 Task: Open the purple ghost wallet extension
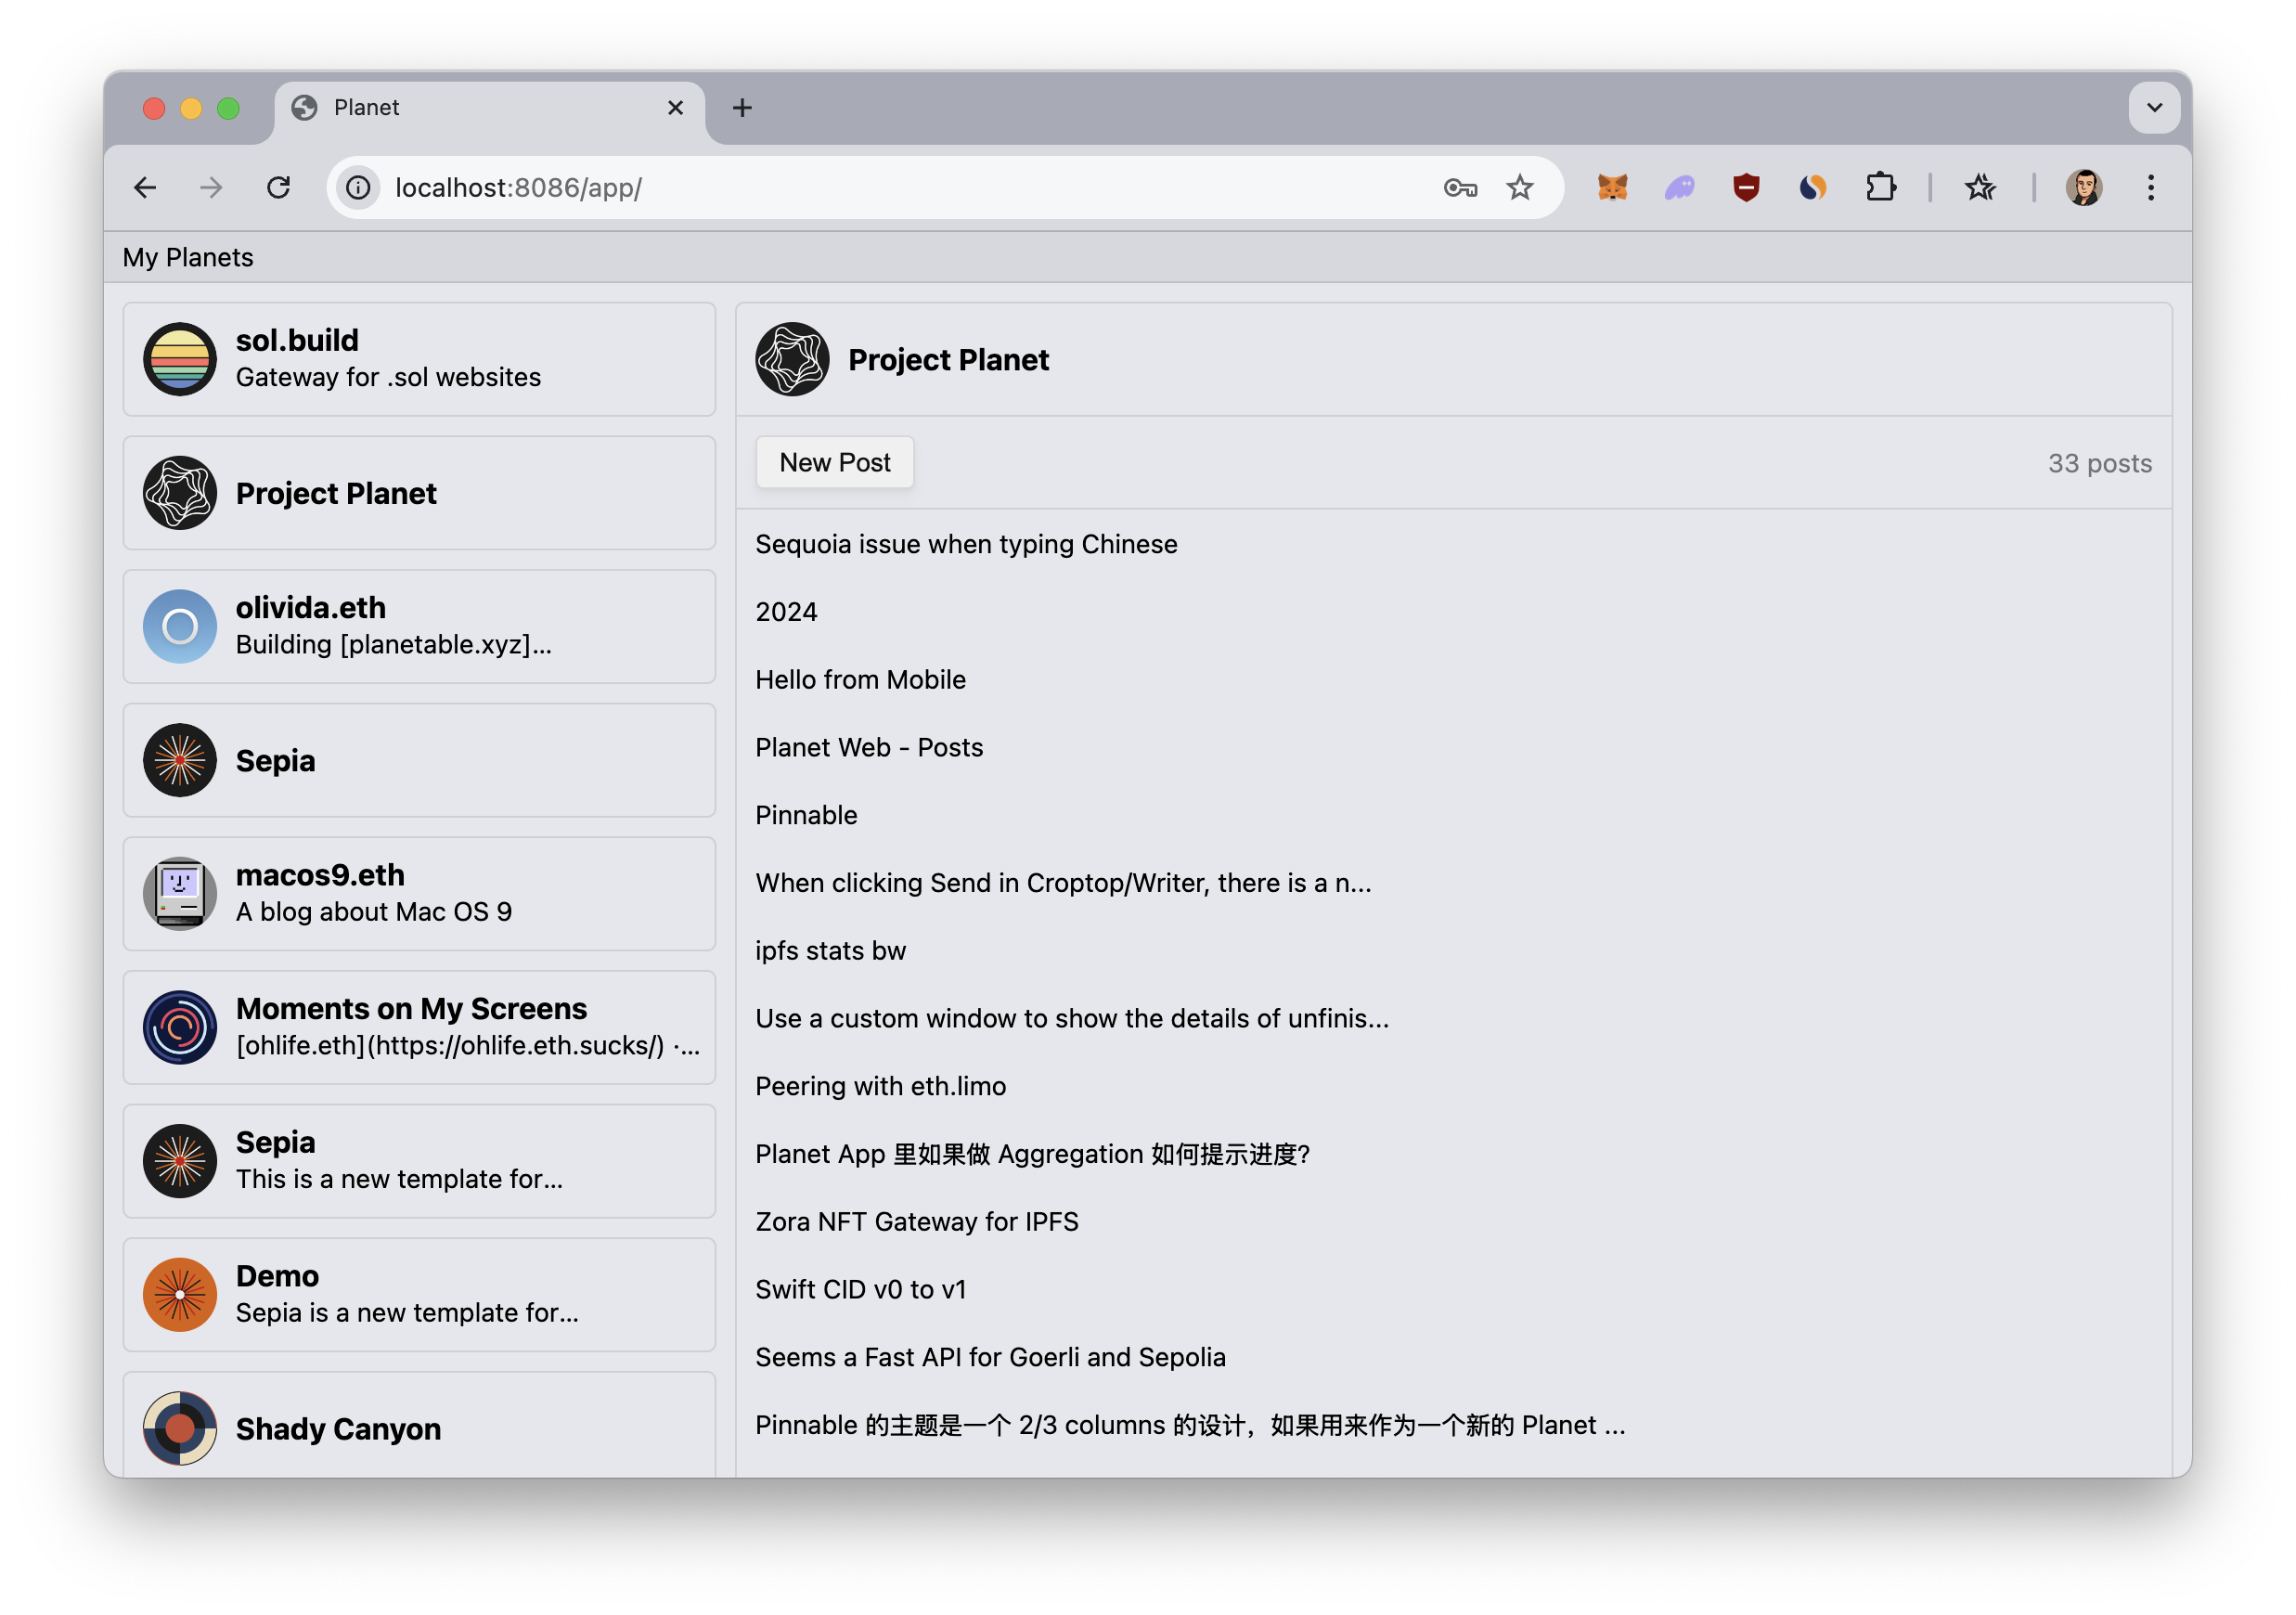pos(1679,187)
